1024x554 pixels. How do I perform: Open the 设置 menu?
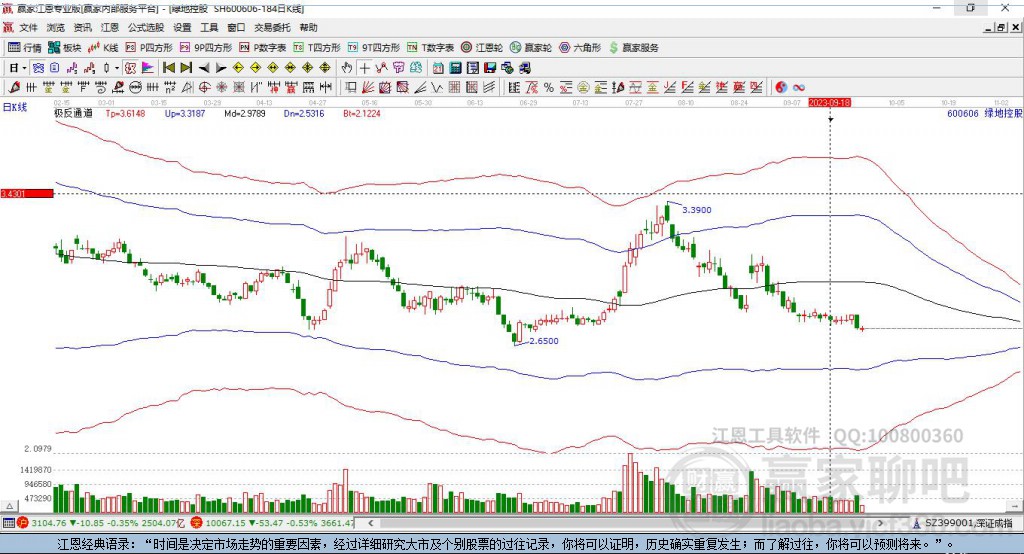(x=182, y=27)
